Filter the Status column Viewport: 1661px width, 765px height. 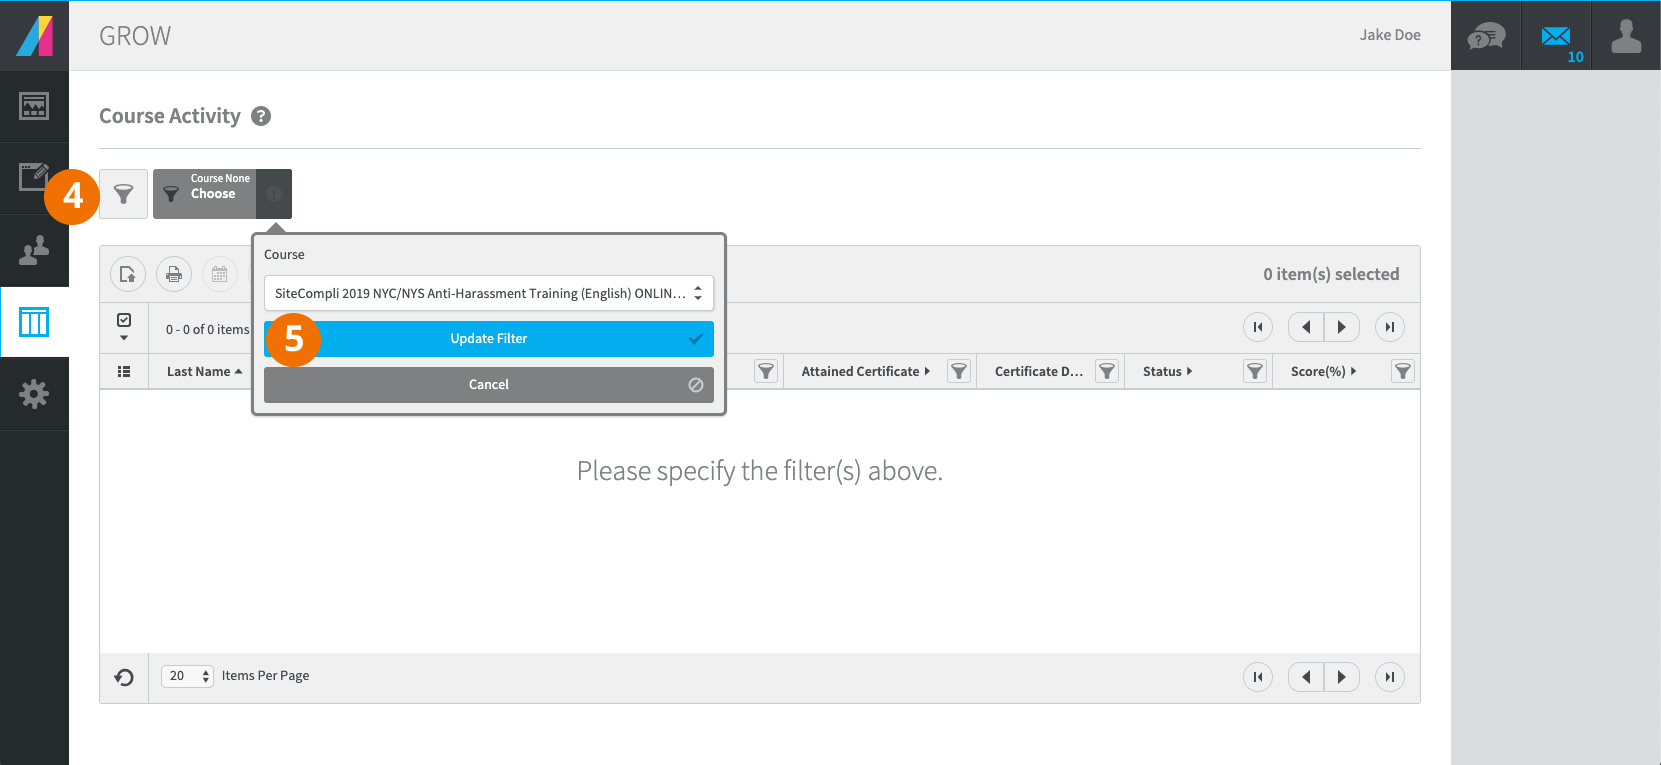coord(1255,371)
